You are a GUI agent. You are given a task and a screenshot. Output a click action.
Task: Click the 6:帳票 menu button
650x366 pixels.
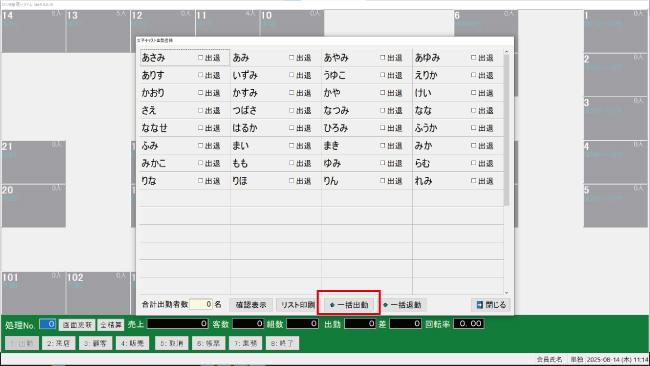pos(209,343)
